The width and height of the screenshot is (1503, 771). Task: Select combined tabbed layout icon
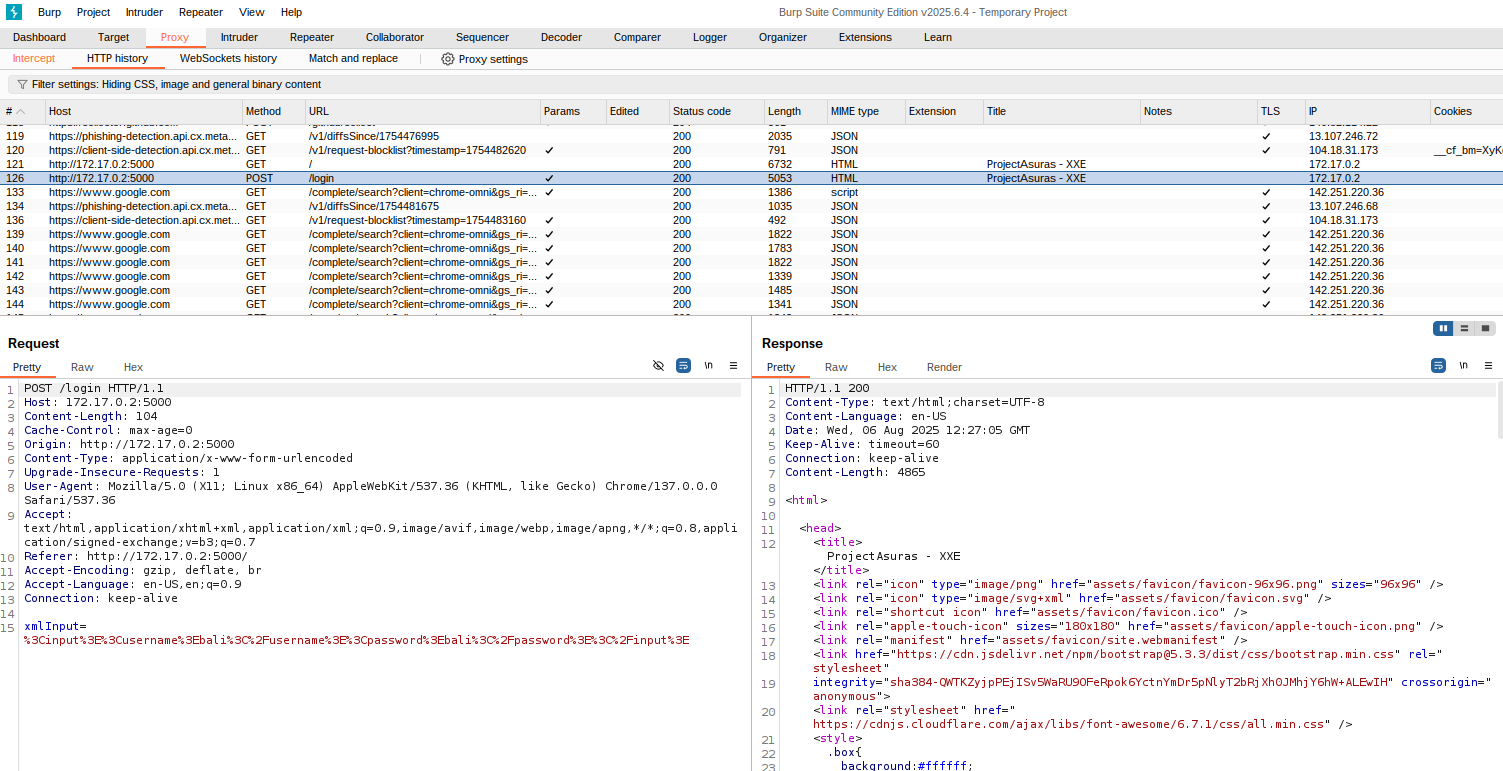pos(1486,328)
